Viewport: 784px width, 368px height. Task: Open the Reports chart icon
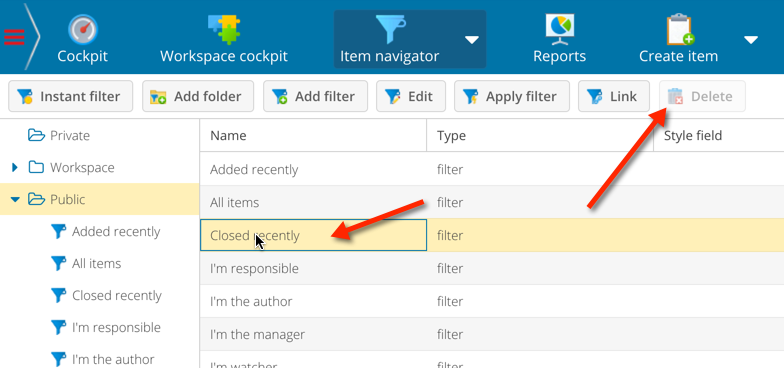[x=559, y=30]
